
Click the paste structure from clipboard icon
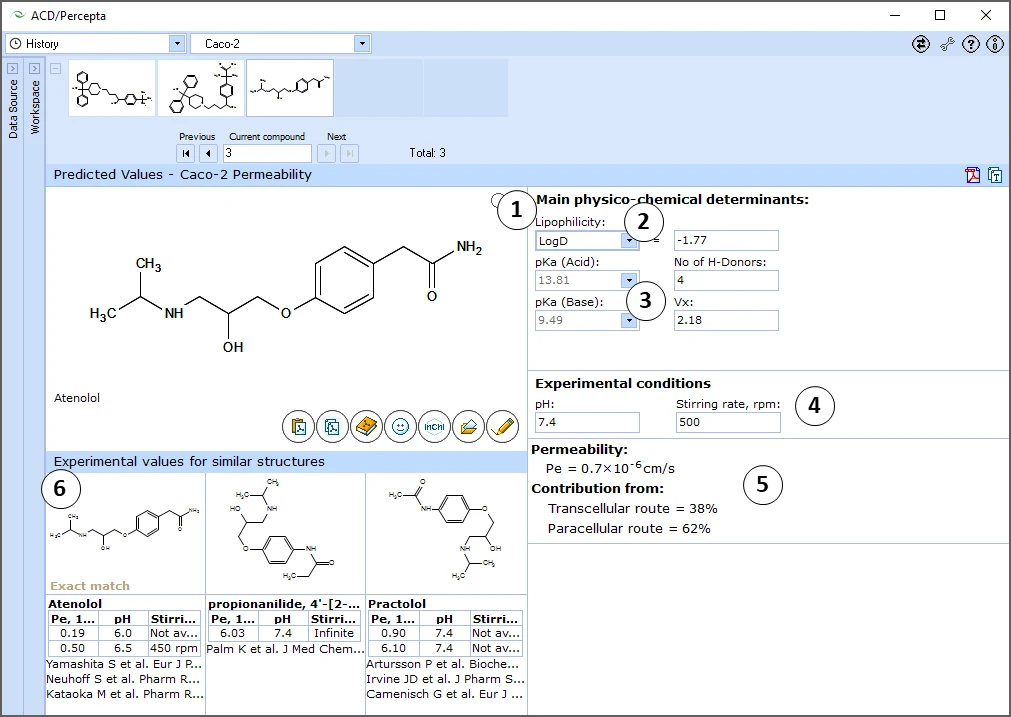[x=299, y=427]
